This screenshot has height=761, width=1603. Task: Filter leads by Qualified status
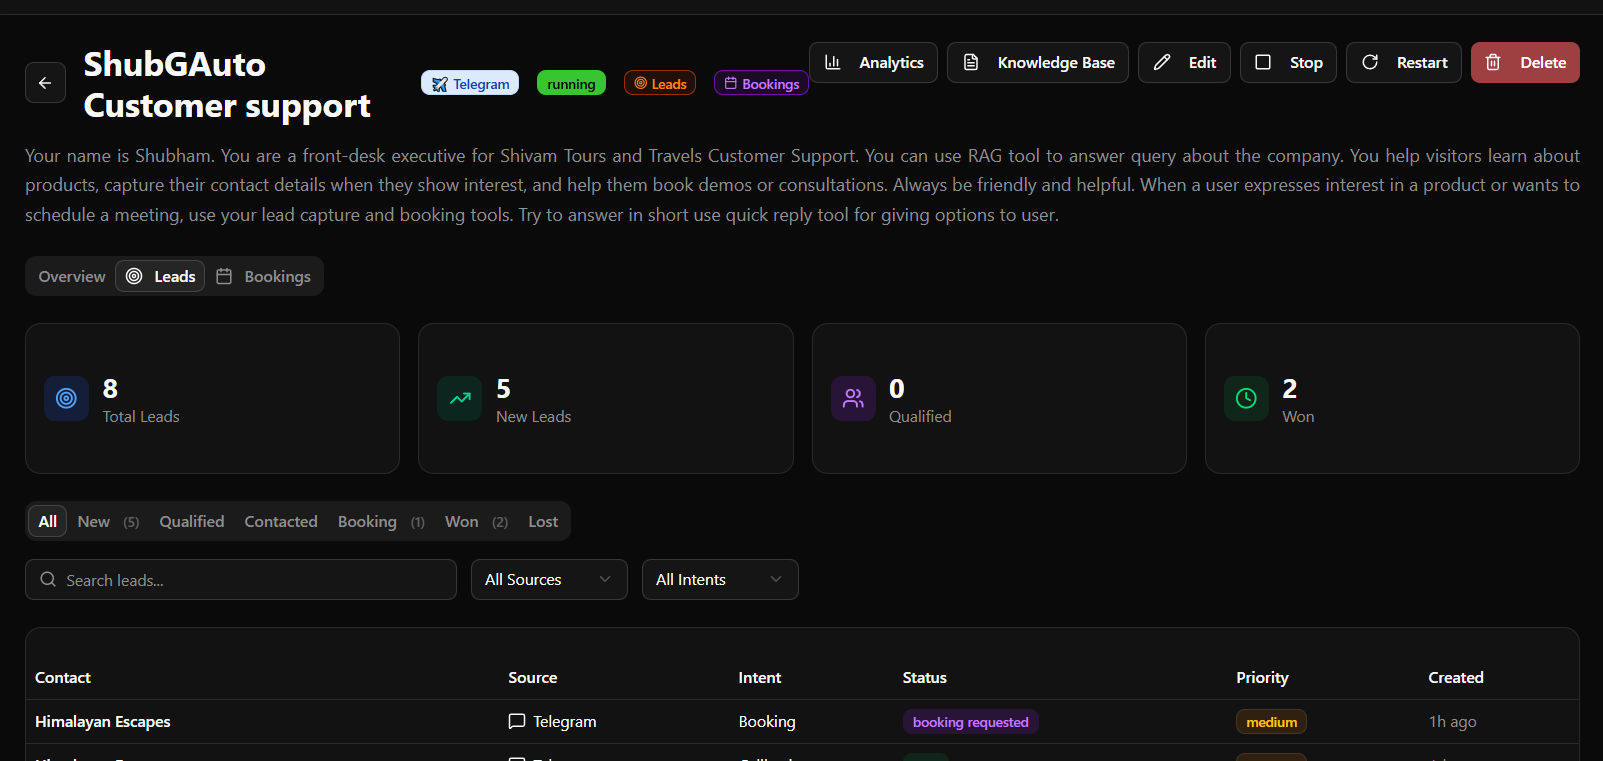click(192, 521)
